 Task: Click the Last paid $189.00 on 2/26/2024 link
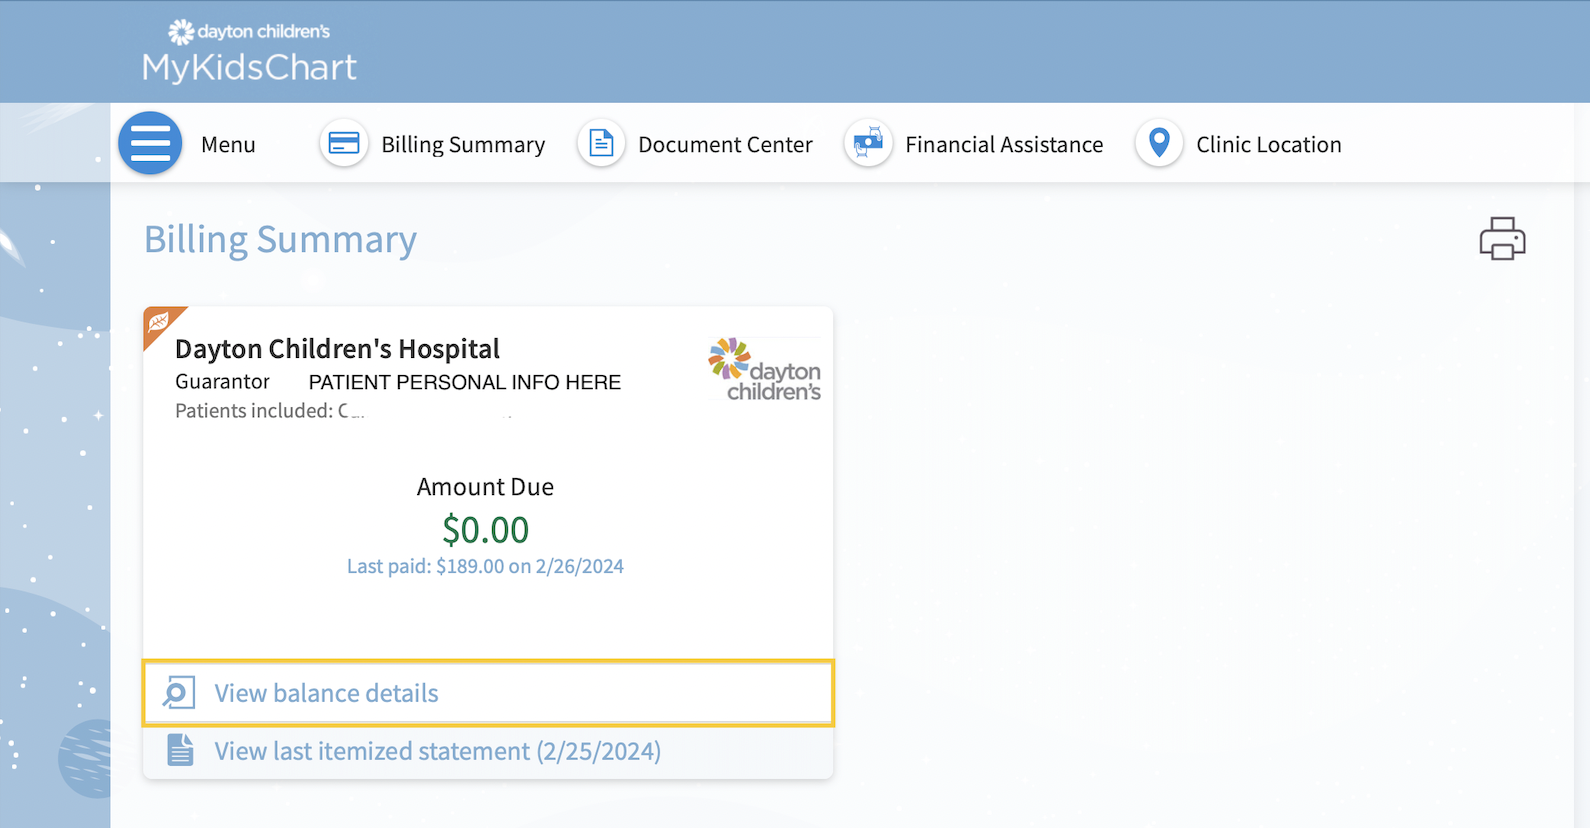tap(485, 566)
